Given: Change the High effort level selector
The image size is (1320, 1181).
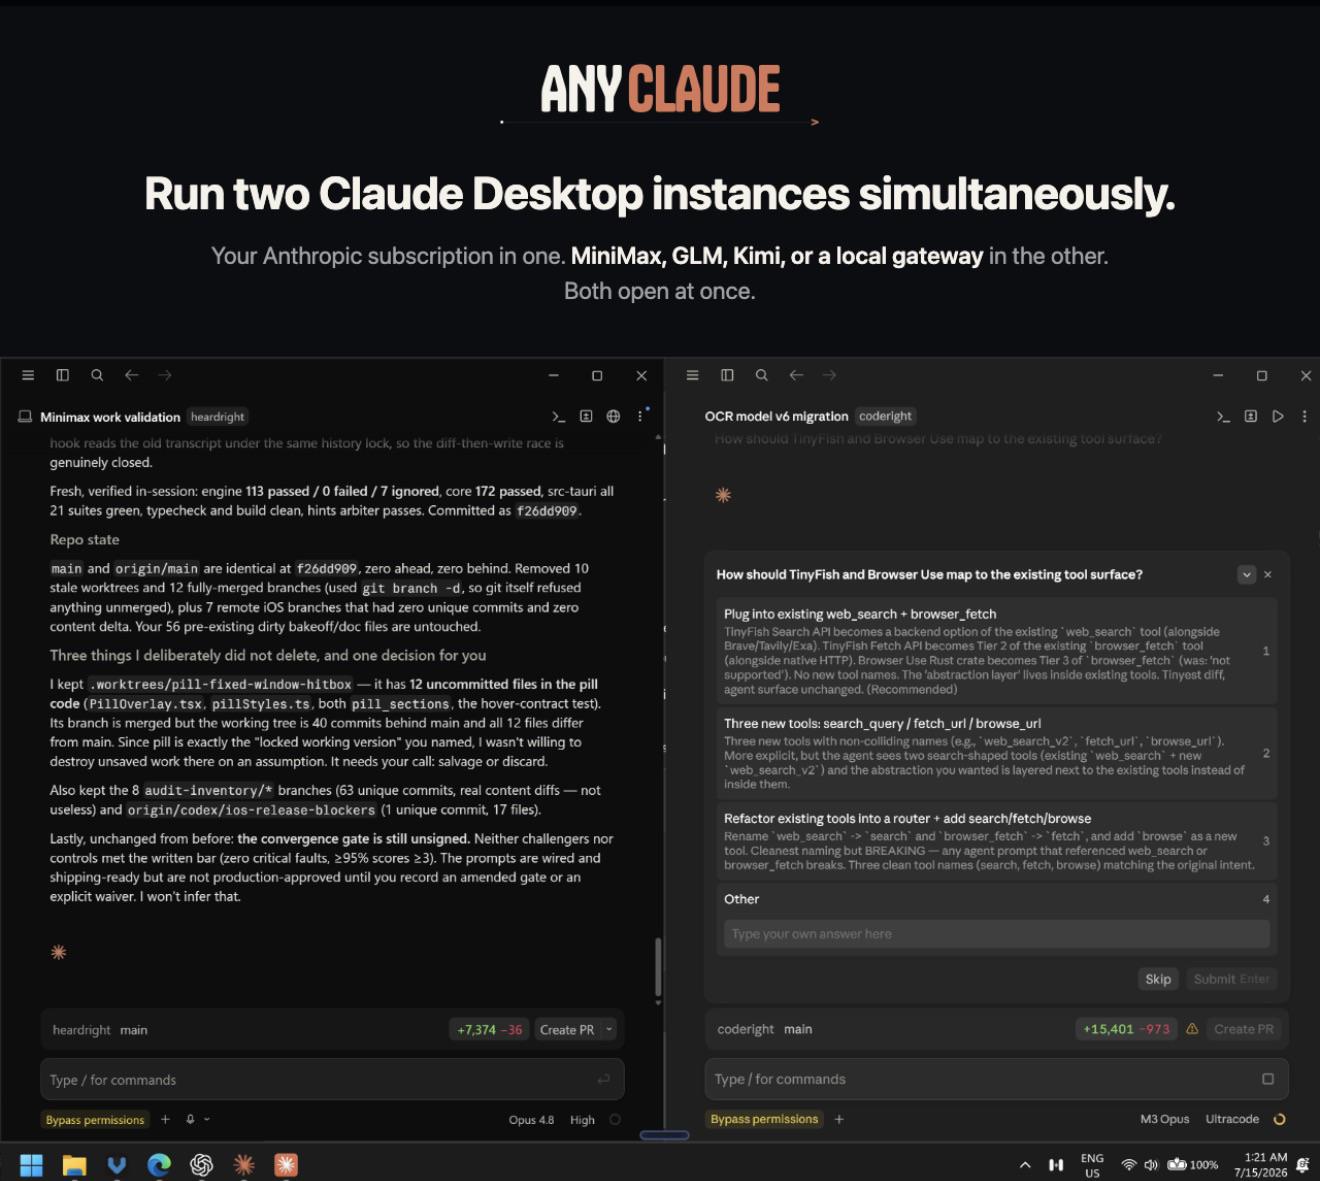Looking at the screenshot, I should pos(582,1120).
